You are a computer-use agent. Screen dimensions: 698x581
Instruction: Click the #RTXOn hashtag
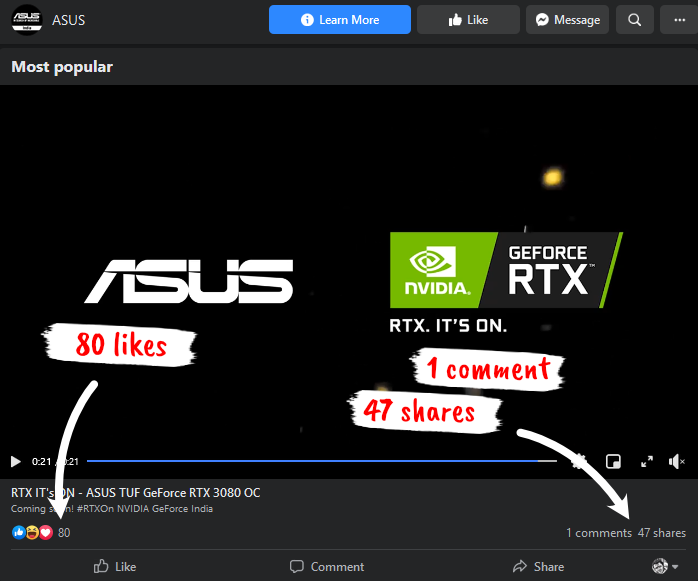pos(95,508)
